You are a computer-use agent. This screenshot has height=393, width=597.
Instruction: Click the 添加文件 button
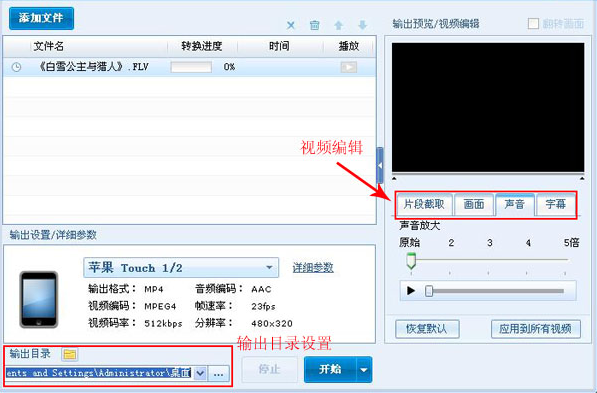41,18
